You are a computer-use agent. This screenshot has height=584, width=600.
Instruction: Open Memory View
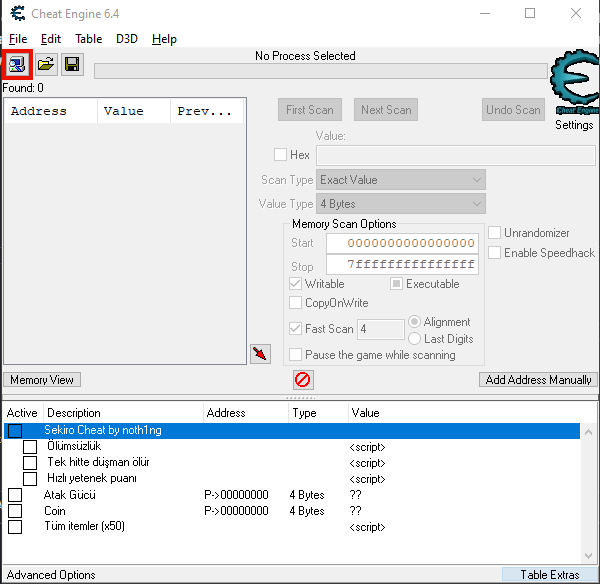click(42, 380)
